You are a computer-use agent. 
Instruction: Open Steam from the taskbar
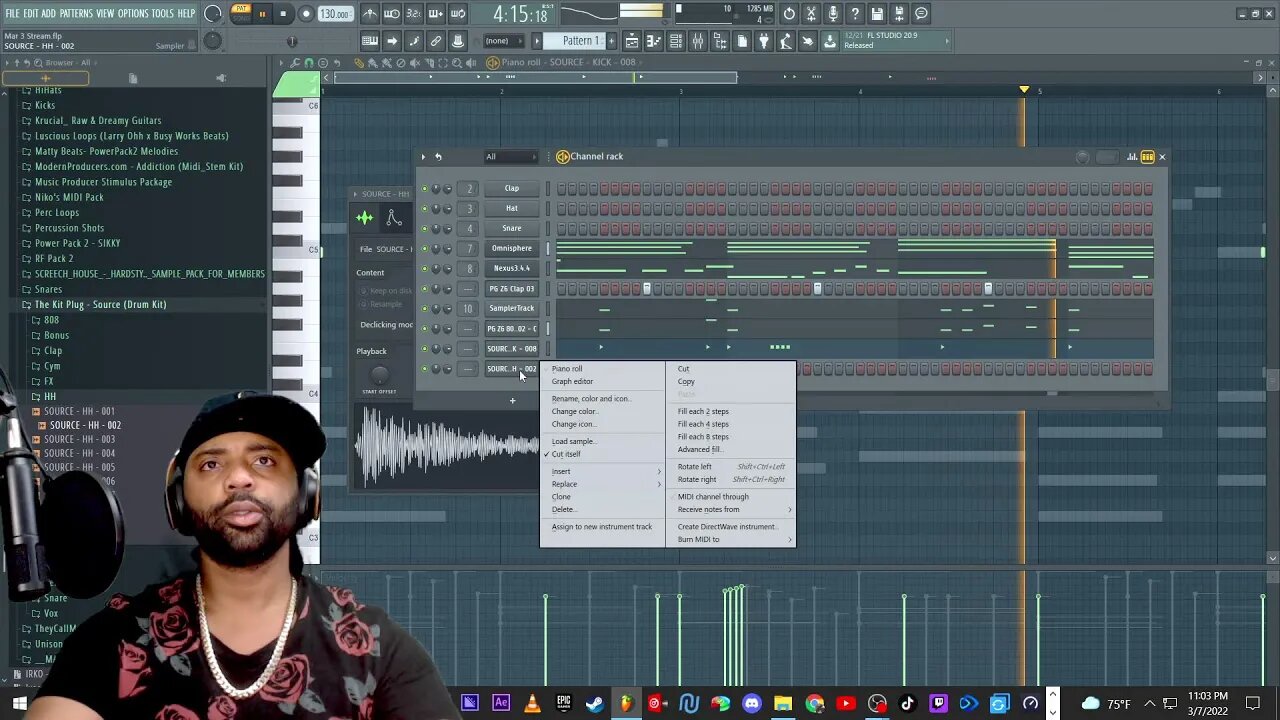(x=595, y=703)
